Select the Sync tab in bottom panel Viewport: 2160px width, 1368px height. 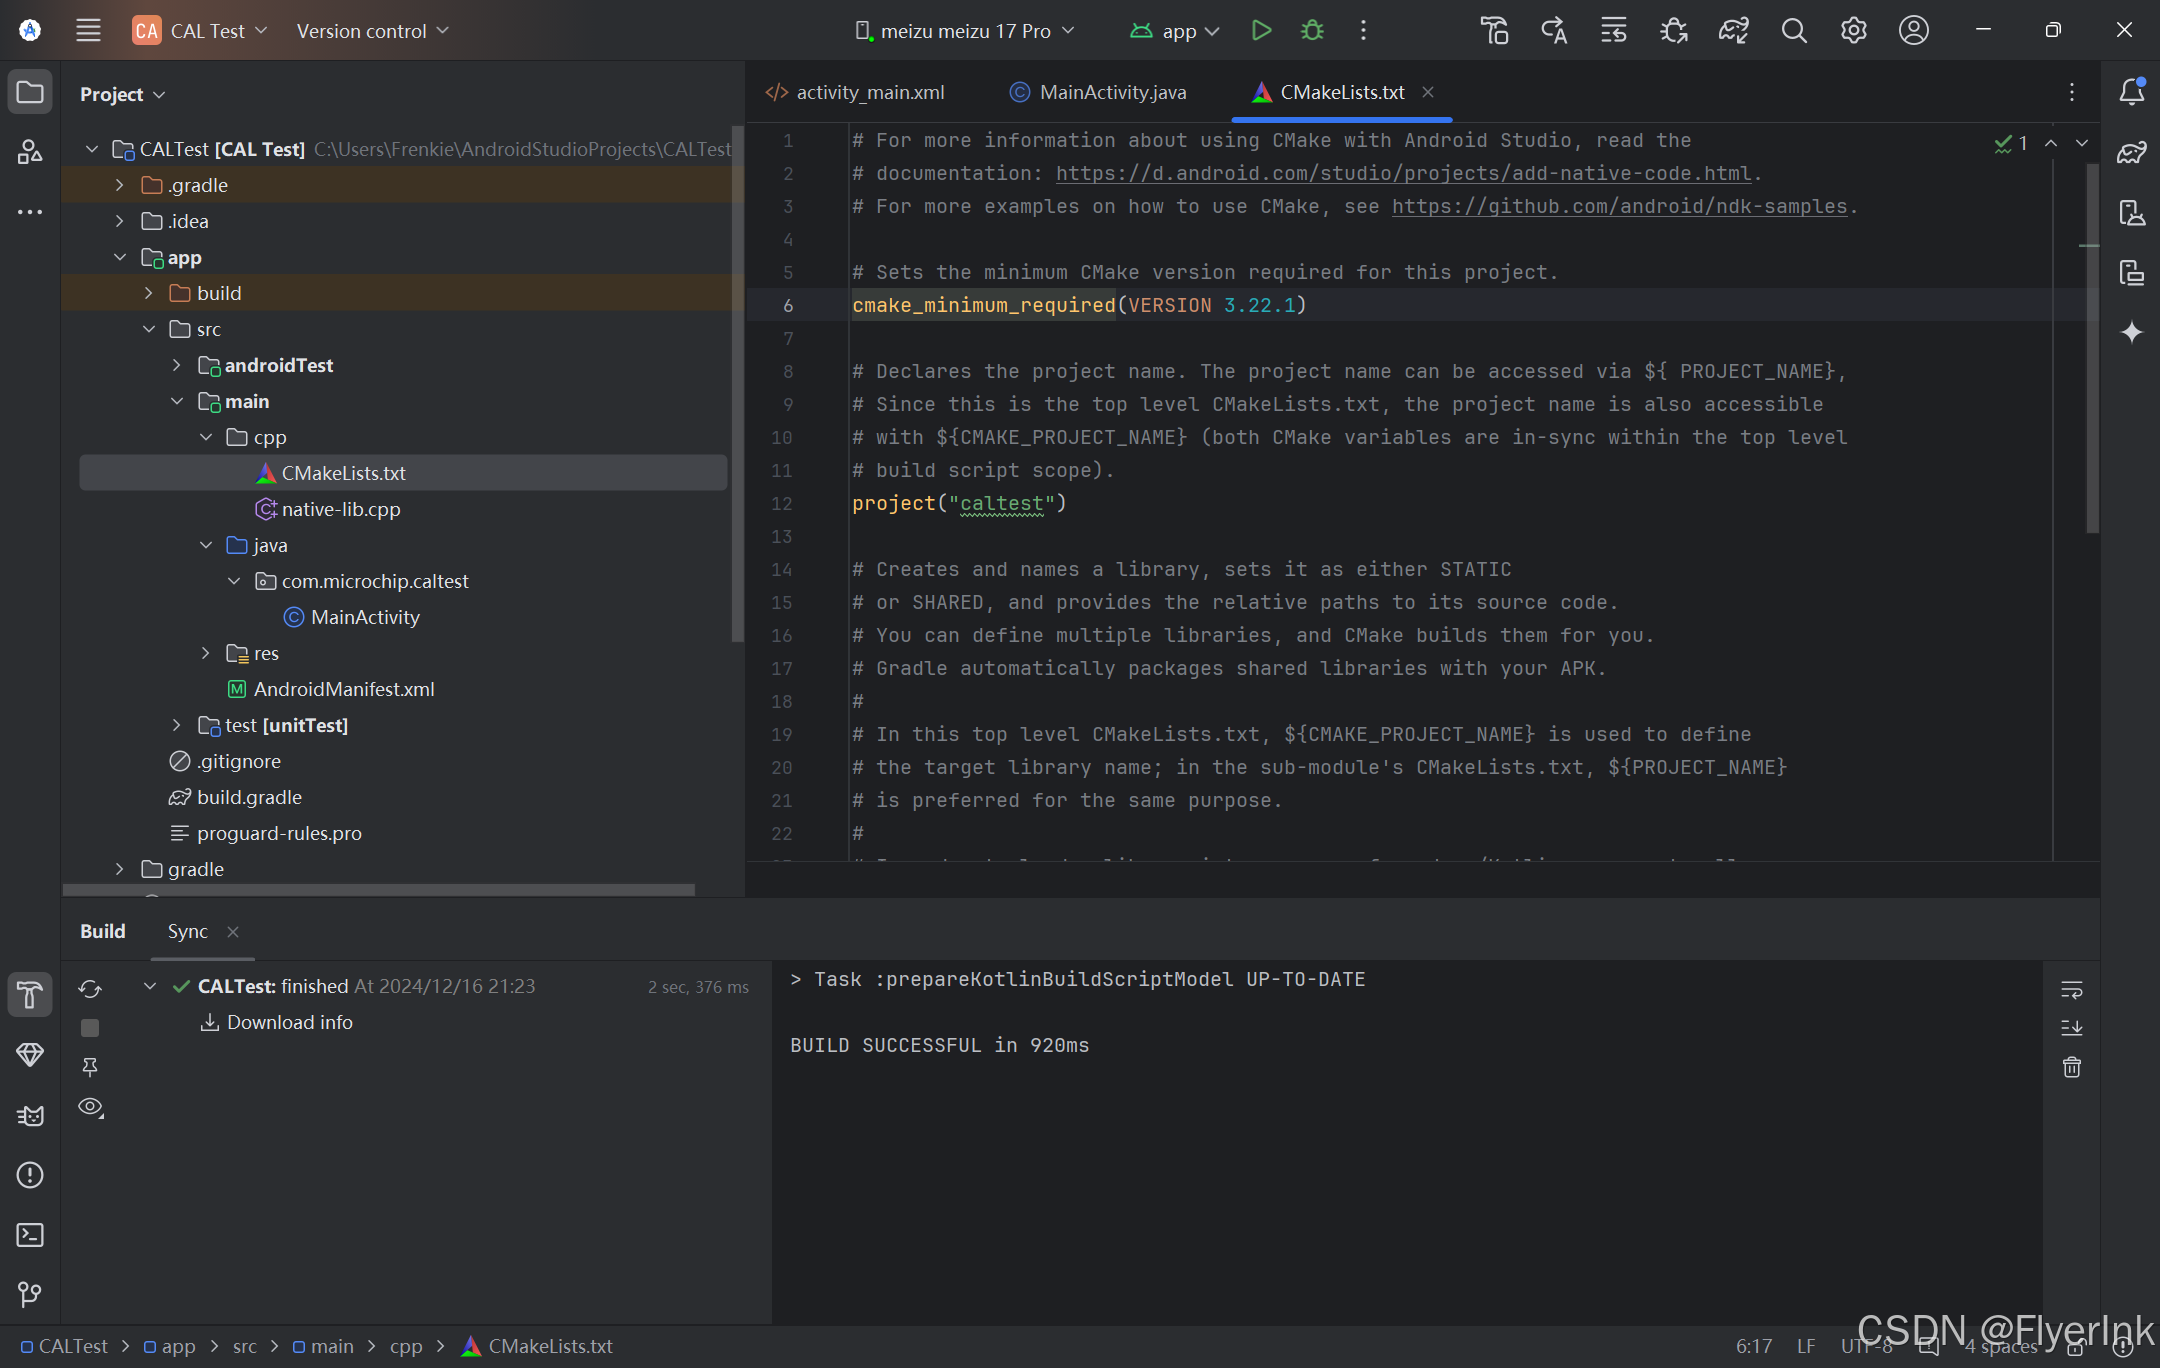click(x=188, y=931)
